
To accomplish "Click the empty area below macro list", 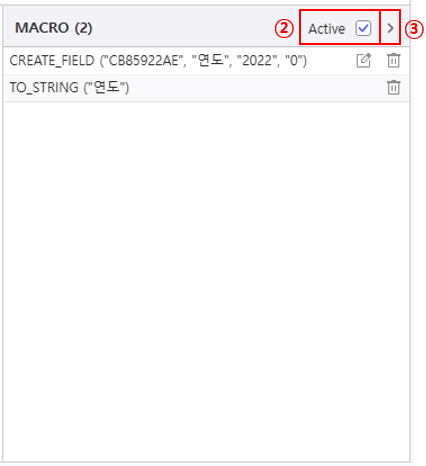I will point(206,280).
